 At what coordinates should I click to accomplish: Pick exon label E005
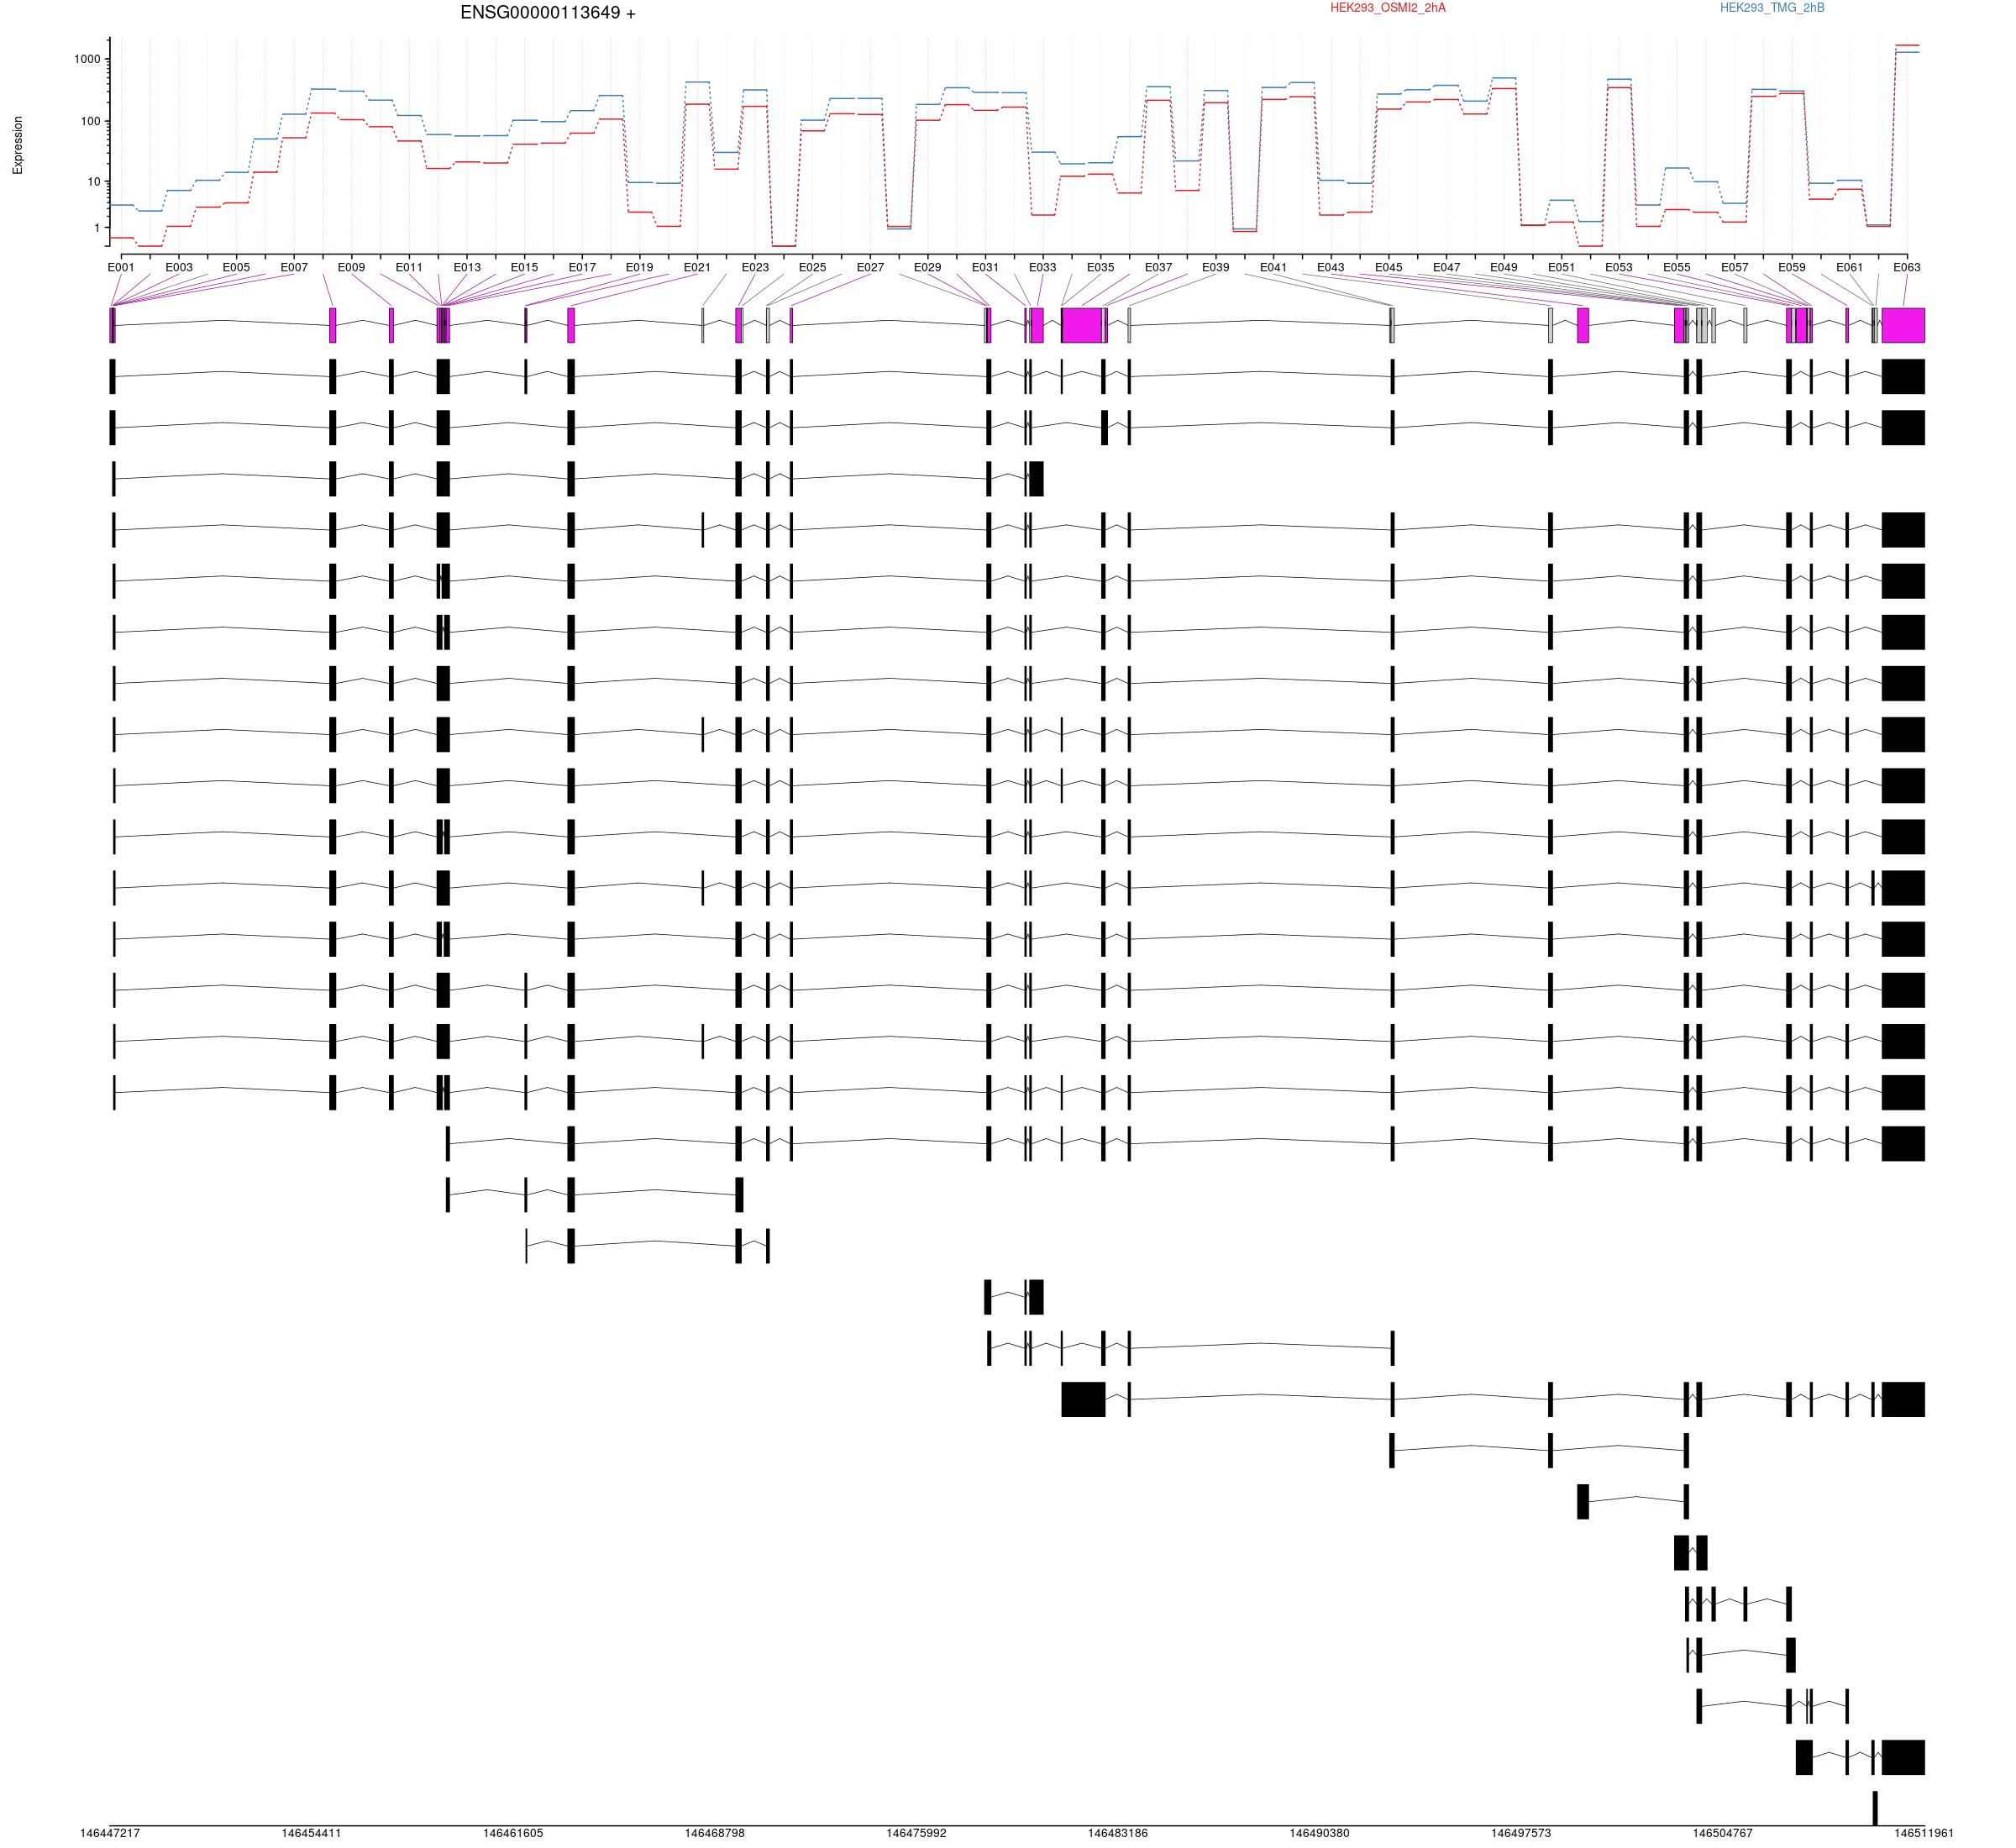click(x=236, y=267)
